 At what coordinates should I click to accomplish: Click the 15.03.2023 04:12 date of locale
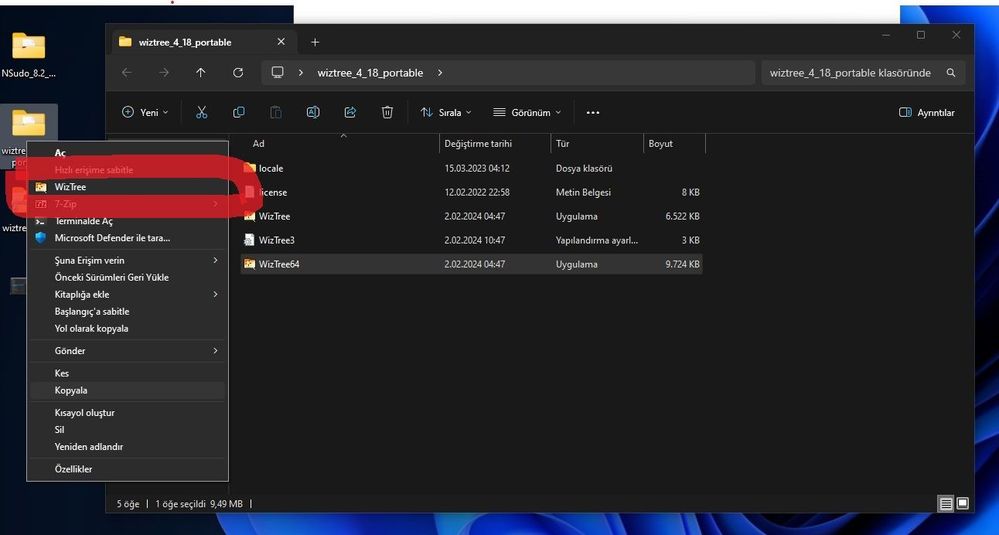point(477,168)
